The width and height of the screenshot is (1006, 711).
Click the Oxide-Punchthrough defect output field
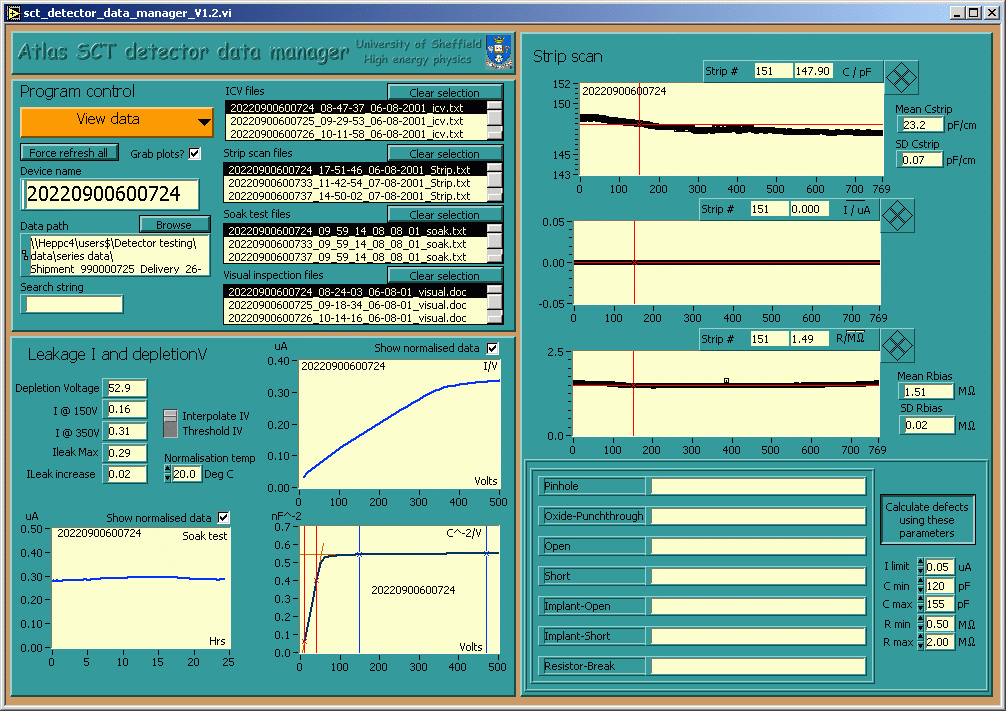(758, 517)
